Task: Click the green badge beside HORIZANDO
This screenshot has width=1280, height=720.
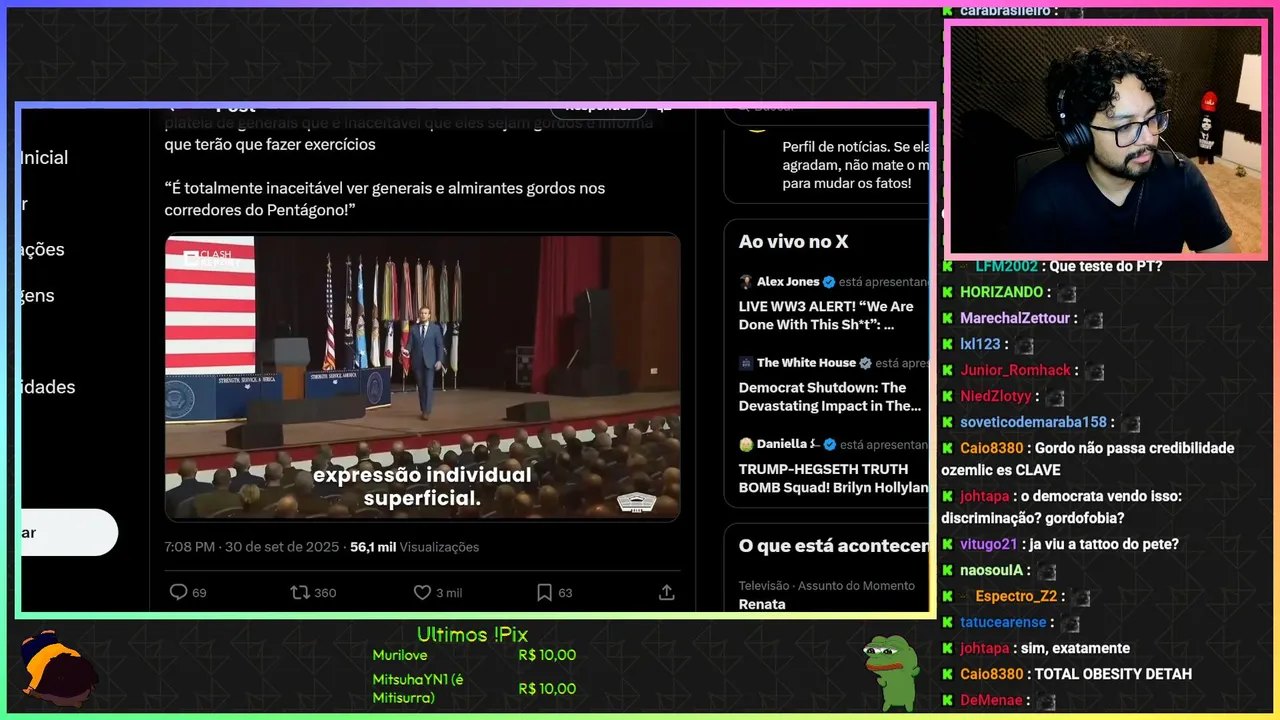Action: [948, 292]
